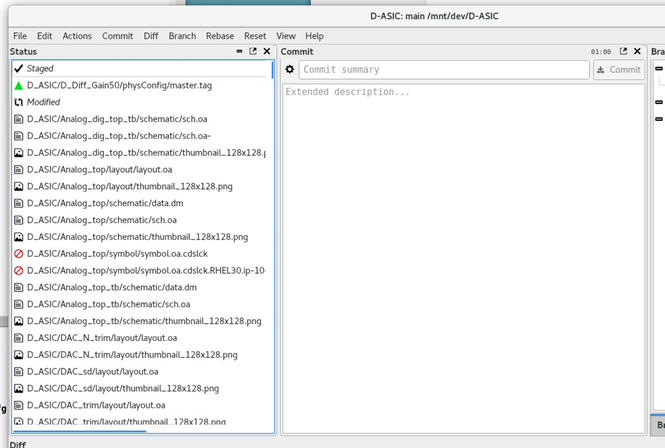Open the commit options gear menu
This screenshot has height=448, width=665.
[x=290, y=70]
